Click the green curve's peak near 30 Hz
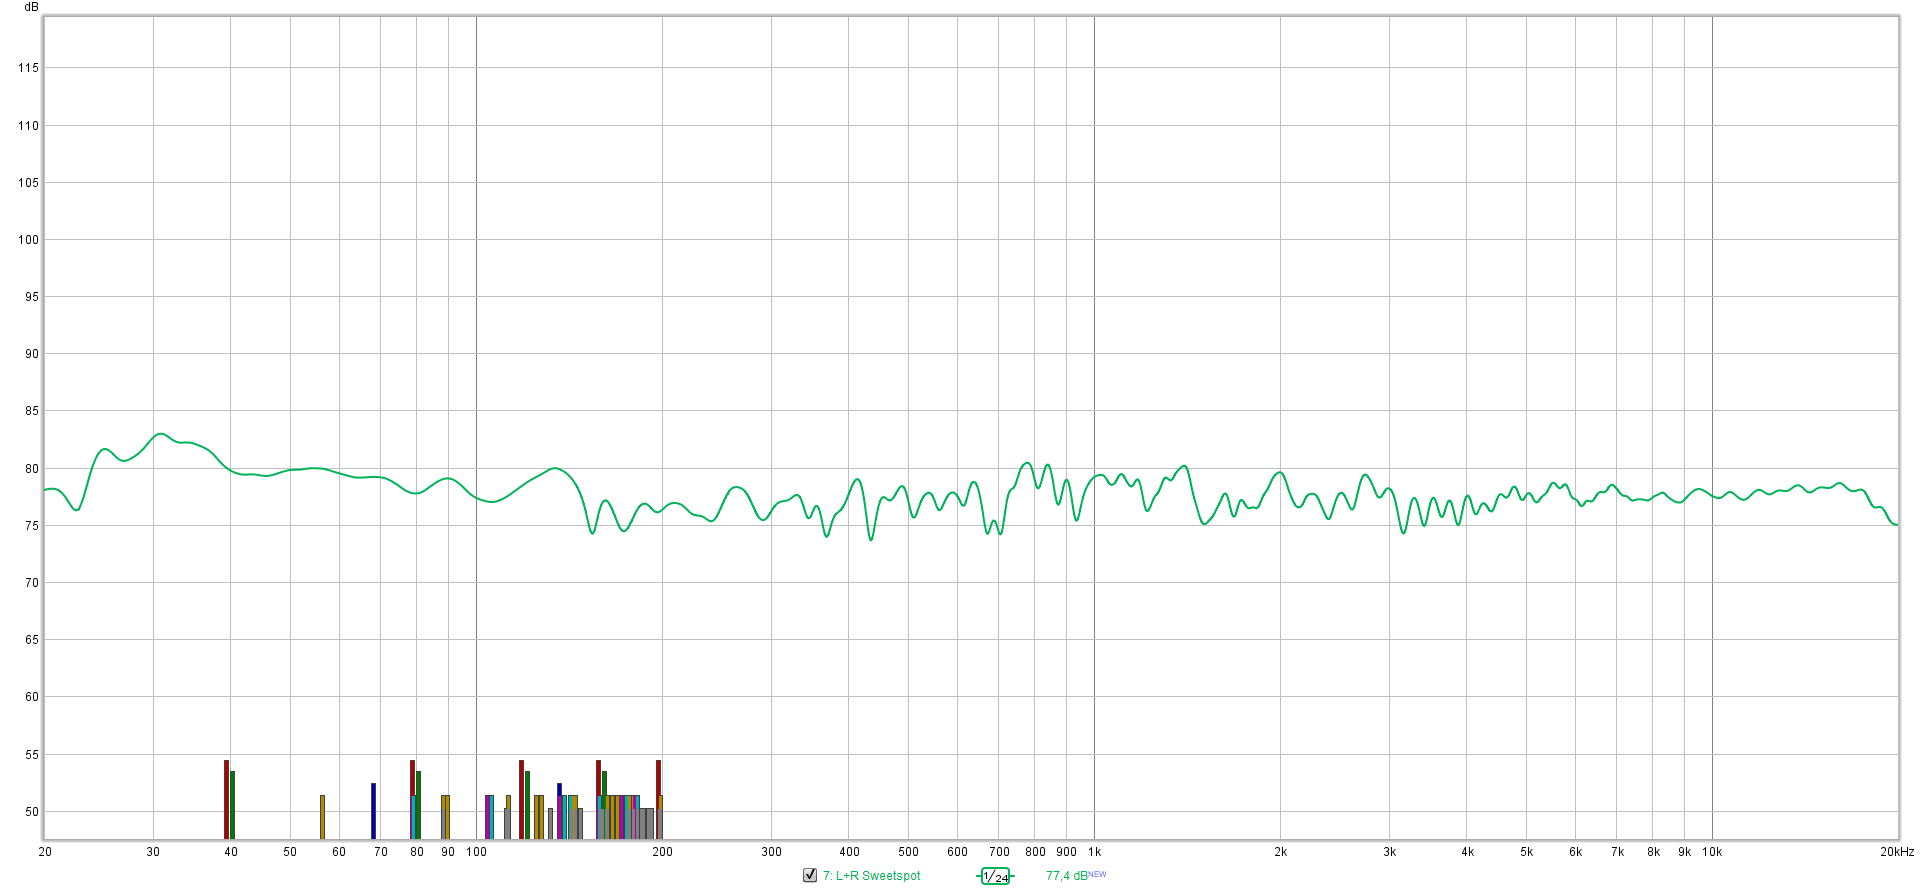Image resolution: width=1920 pixels, height=890 pixels. (160, 434)
